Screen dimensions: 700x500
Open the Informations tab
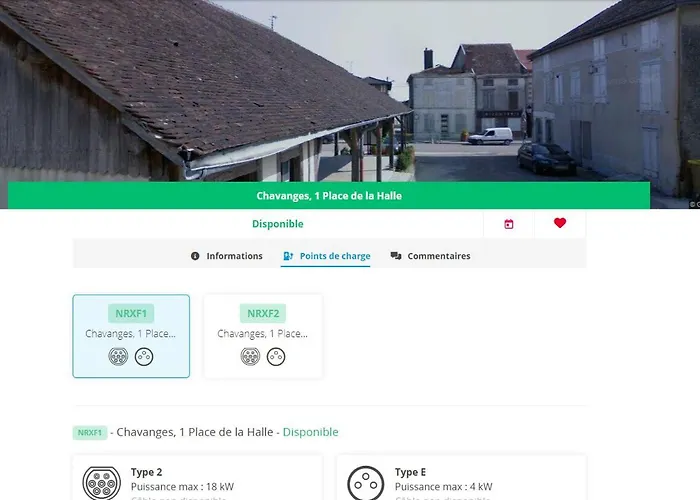tap(227, 256)
